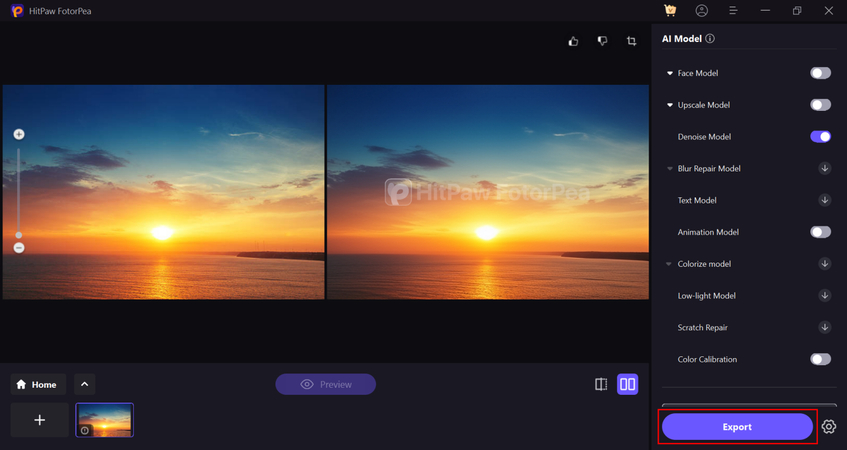Screen dimensions: 847x450
Task: Click the info badge on sunset thumbnail
Action: click(x=85, y=431)
